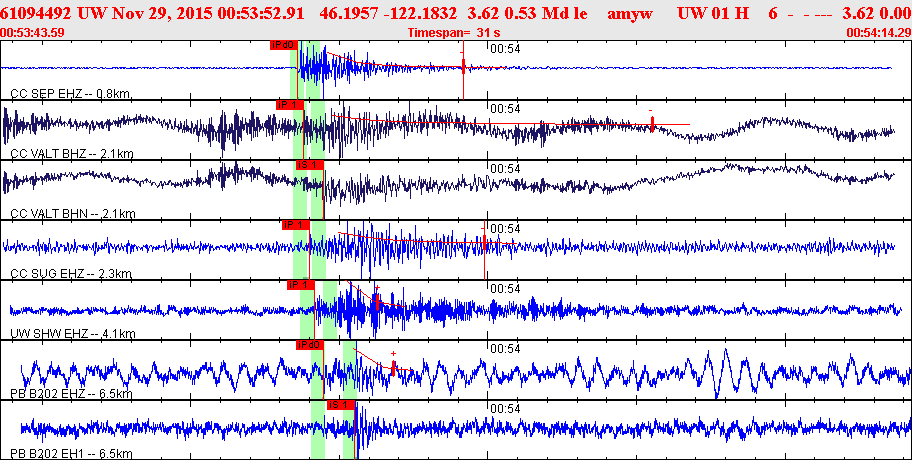Click the 00:54 time tick on SEP EHZ row
Viewport: 912px width, 460px height.
click(505, 48)
